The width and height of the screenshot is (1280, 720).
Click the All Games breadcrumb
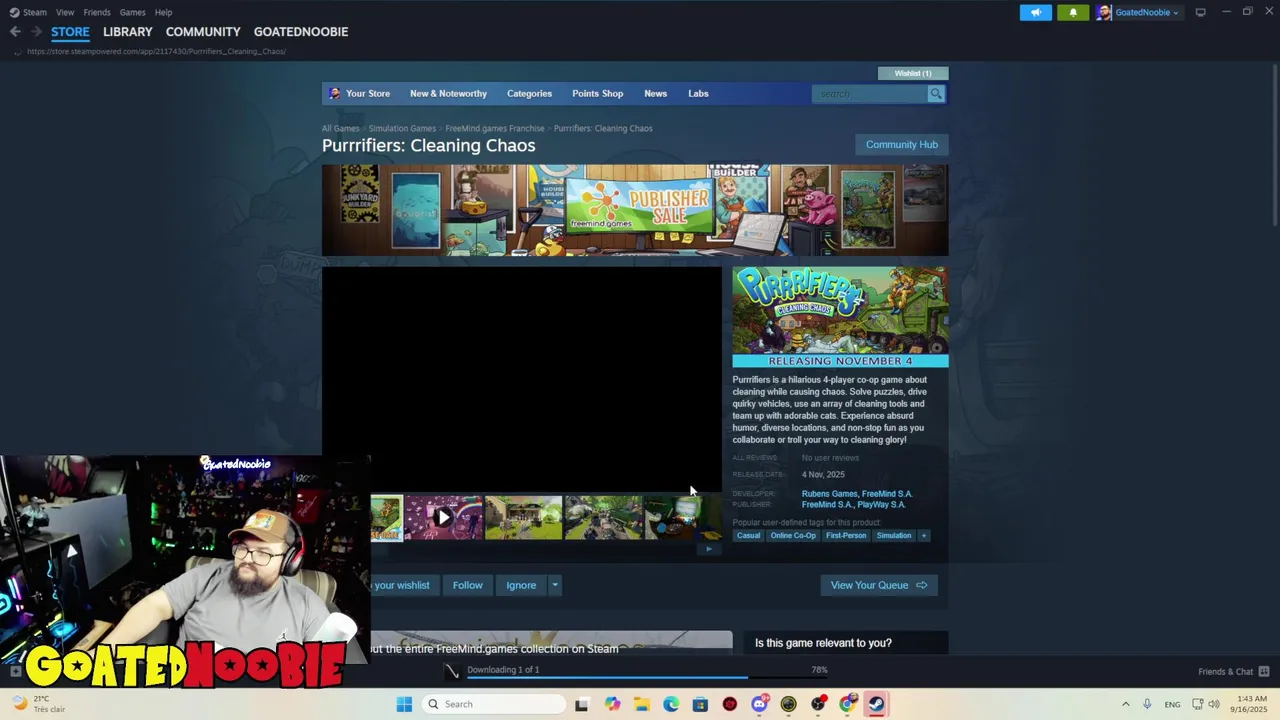tap(340, 129)
